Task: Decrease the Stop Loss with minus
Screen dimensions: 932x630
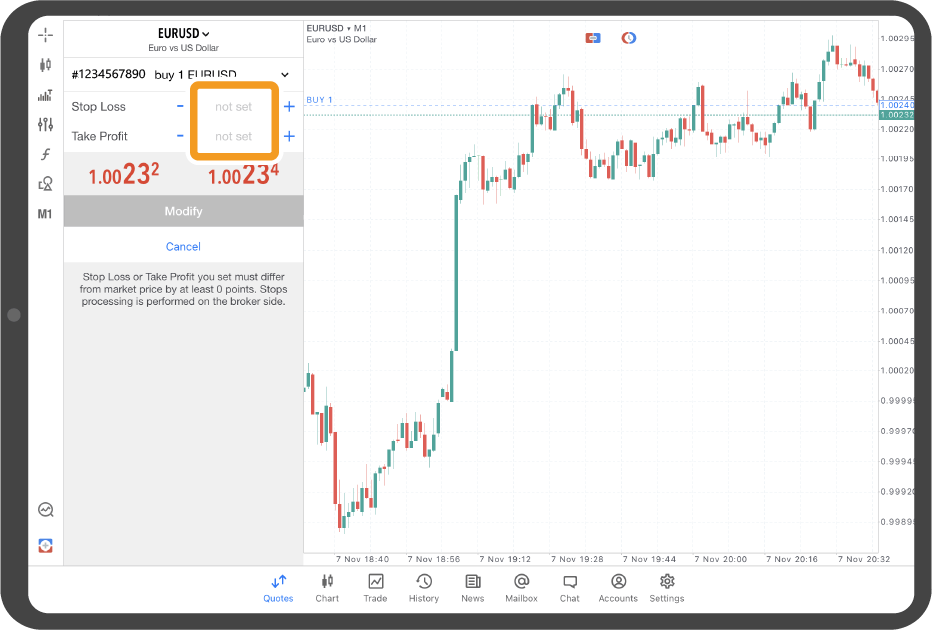Action: pos(180,106)
